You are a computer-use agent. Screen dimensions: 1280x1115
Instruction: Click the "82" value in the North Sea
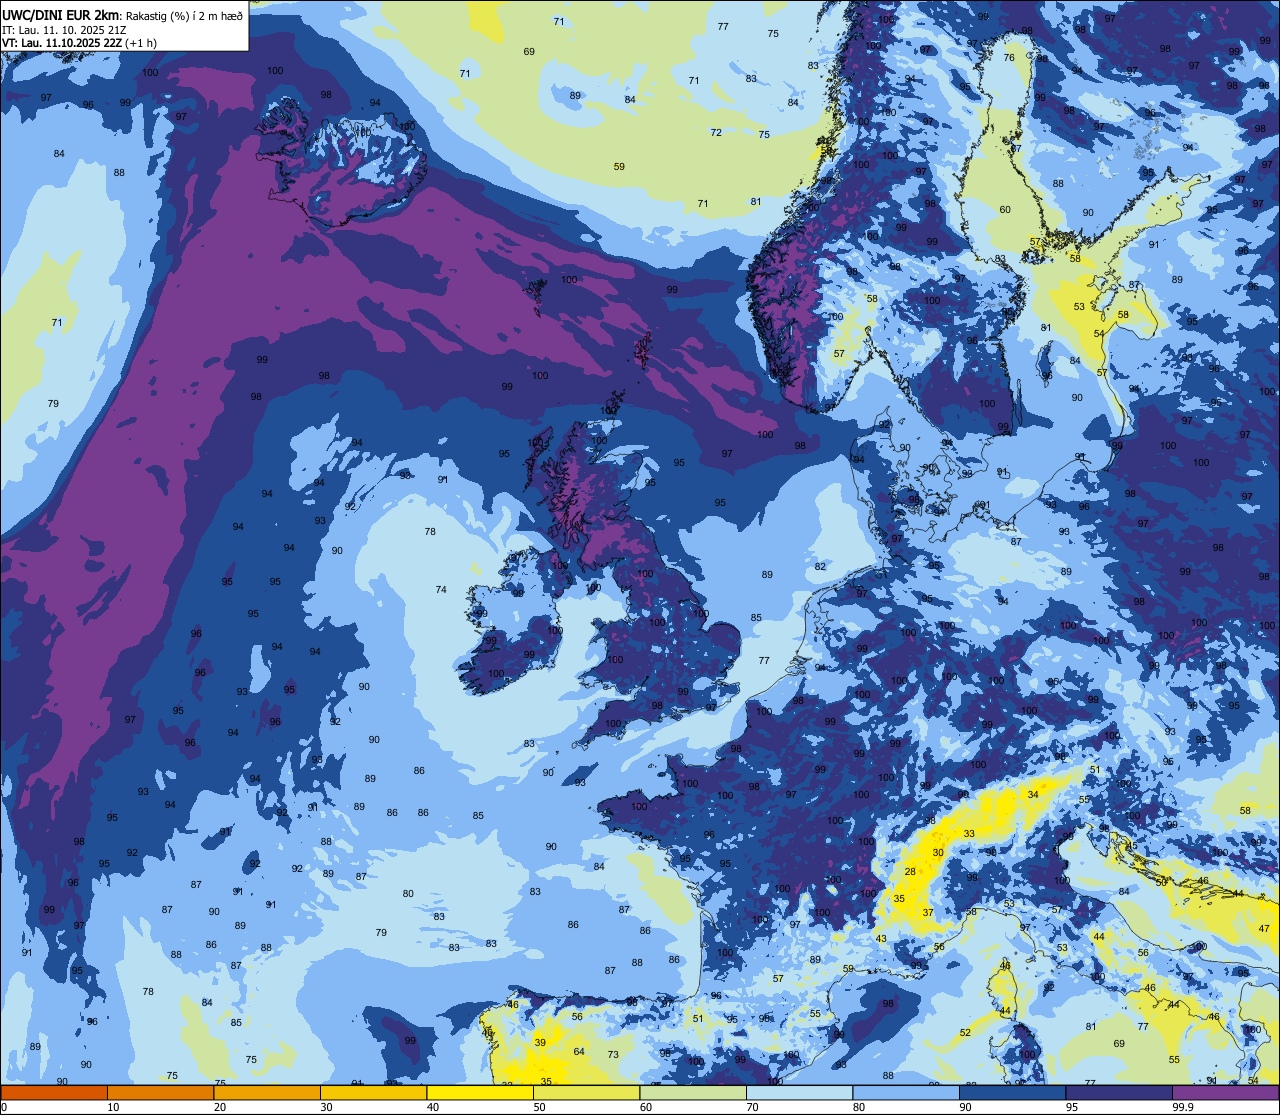[x=820, y=566]
